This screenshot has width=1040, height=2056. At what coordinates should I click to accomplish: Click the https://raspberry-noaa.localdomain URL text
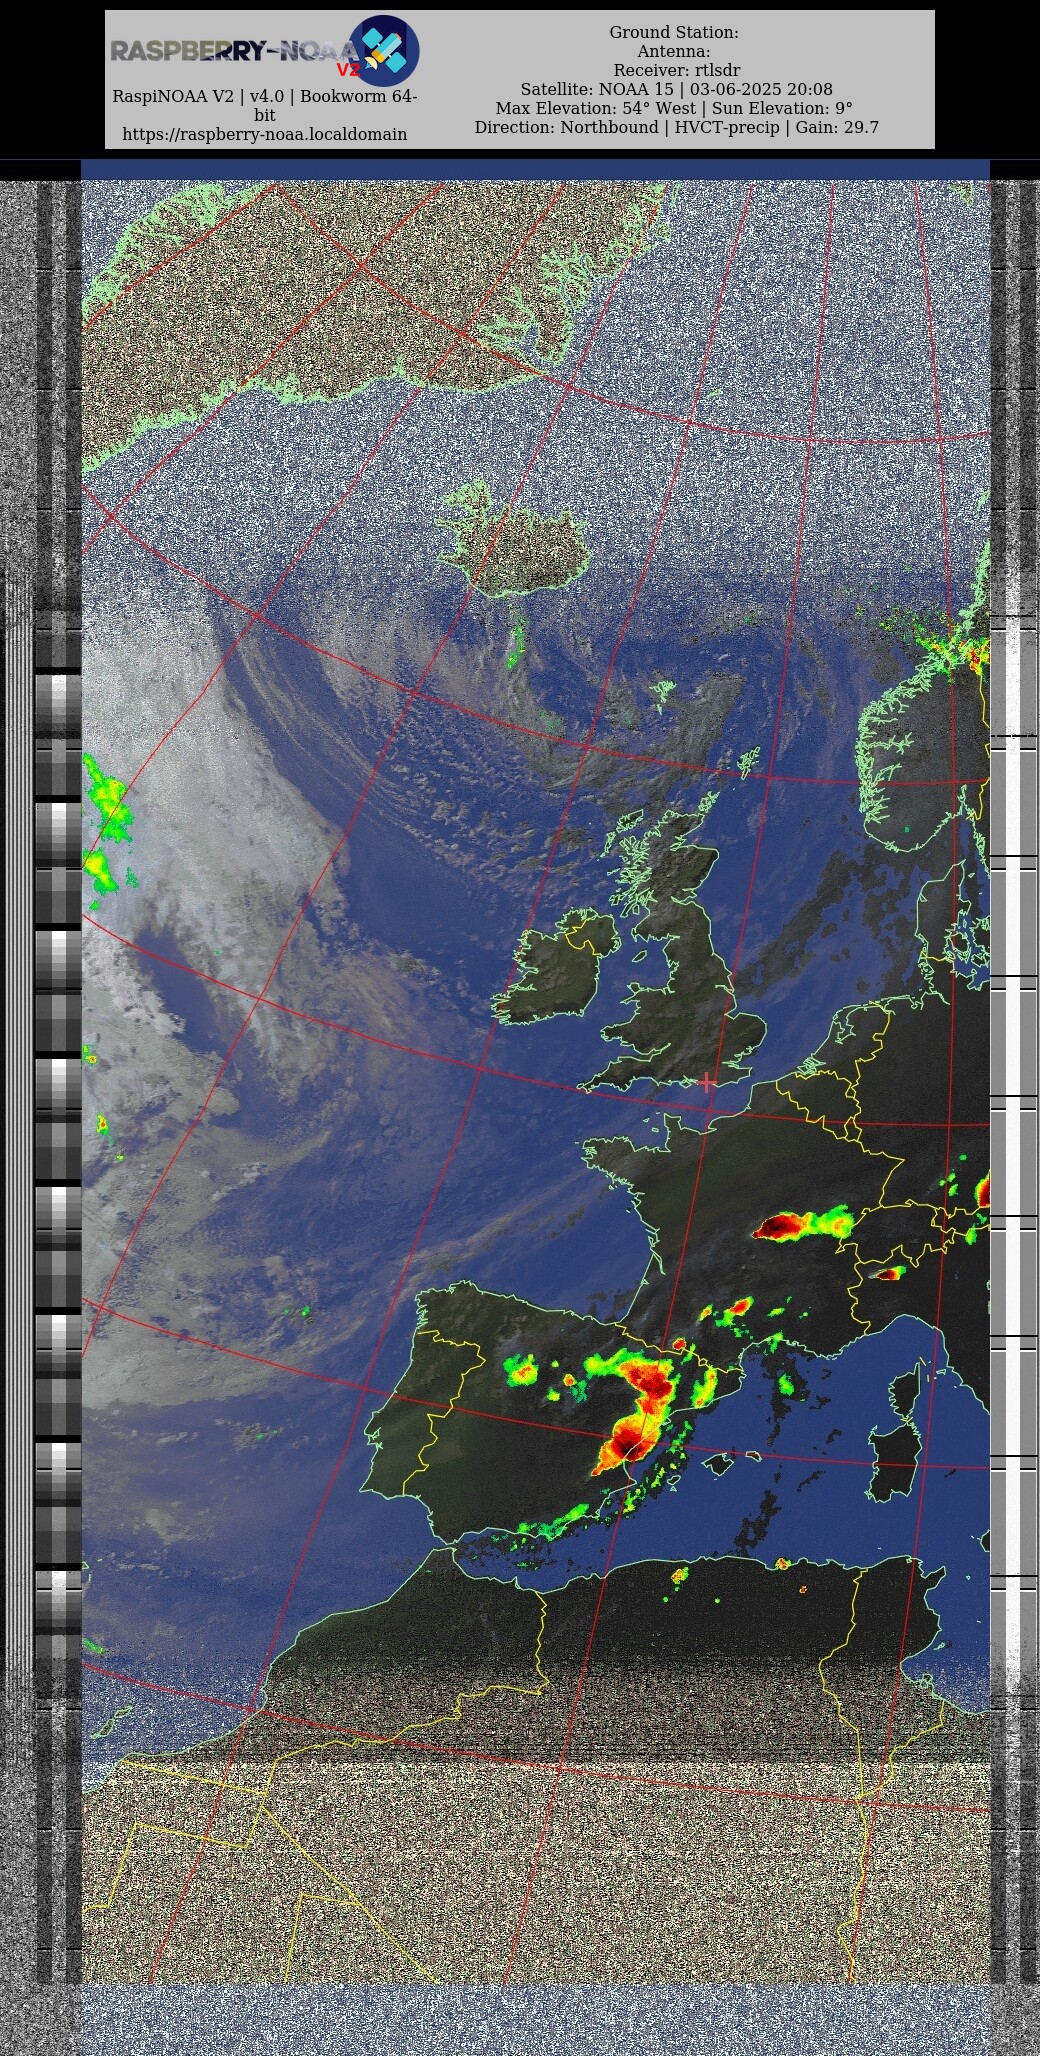[264, 134]
